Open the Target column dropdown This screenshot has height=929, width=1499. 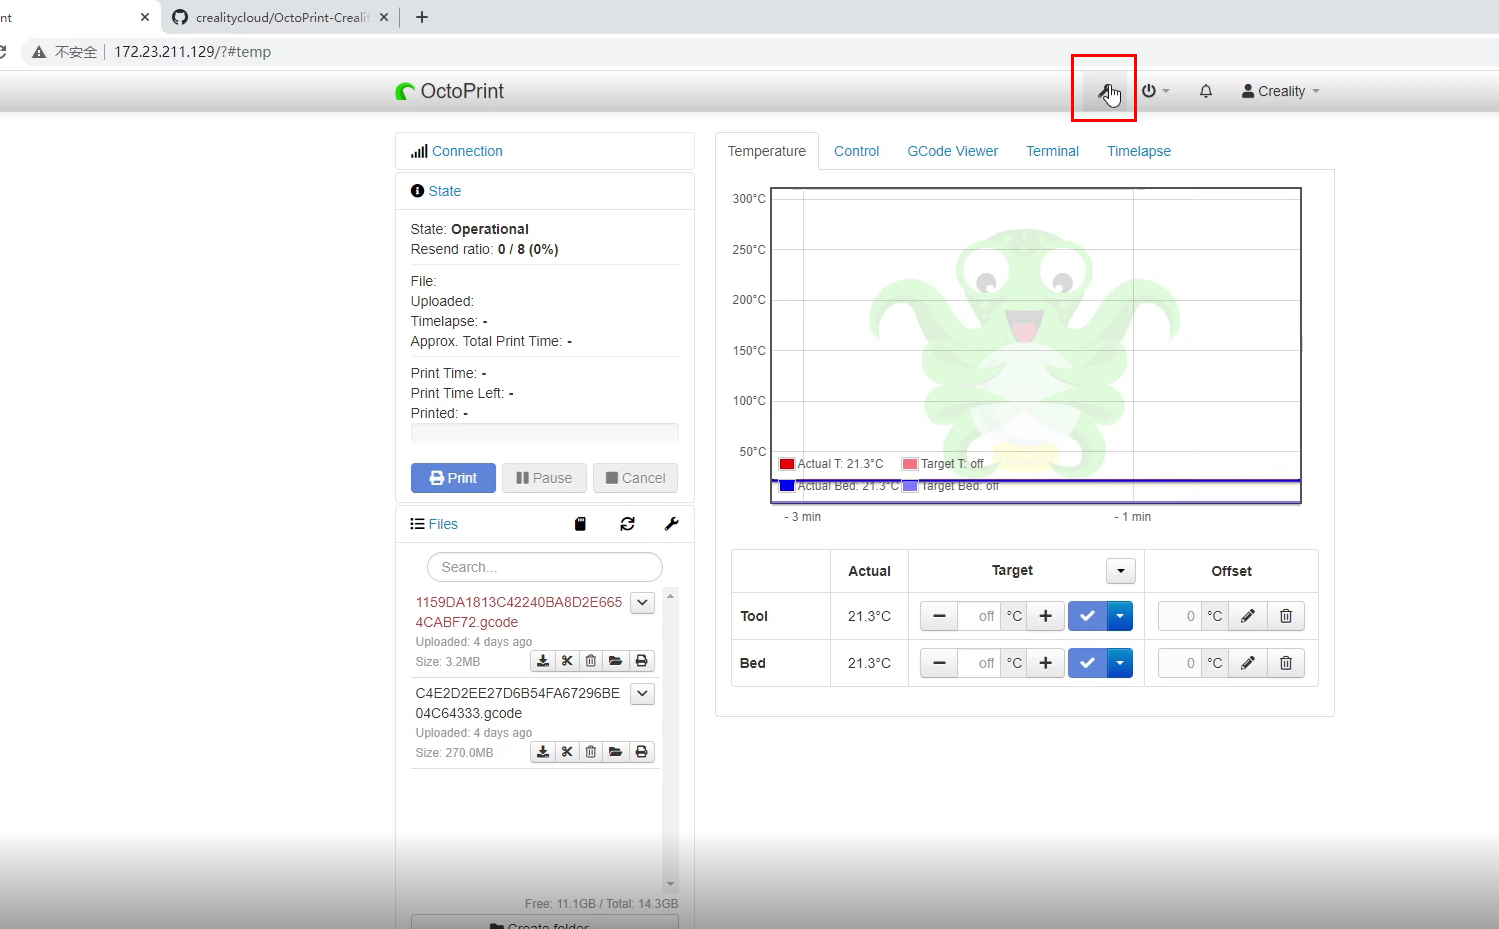1120,571
